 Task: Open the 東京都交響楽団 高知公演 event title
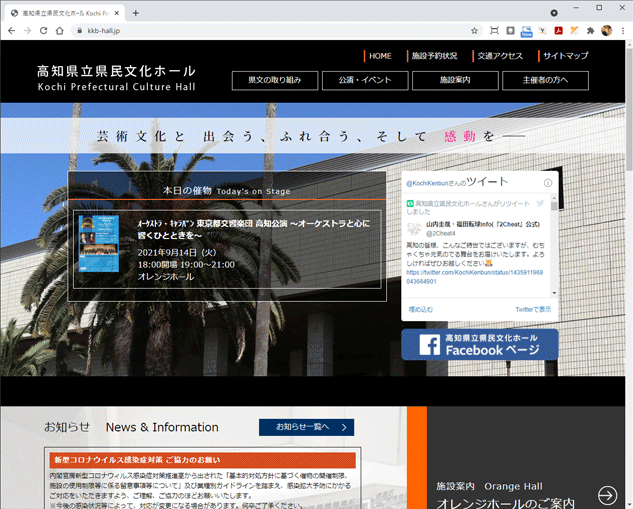(x=254, y=229)
